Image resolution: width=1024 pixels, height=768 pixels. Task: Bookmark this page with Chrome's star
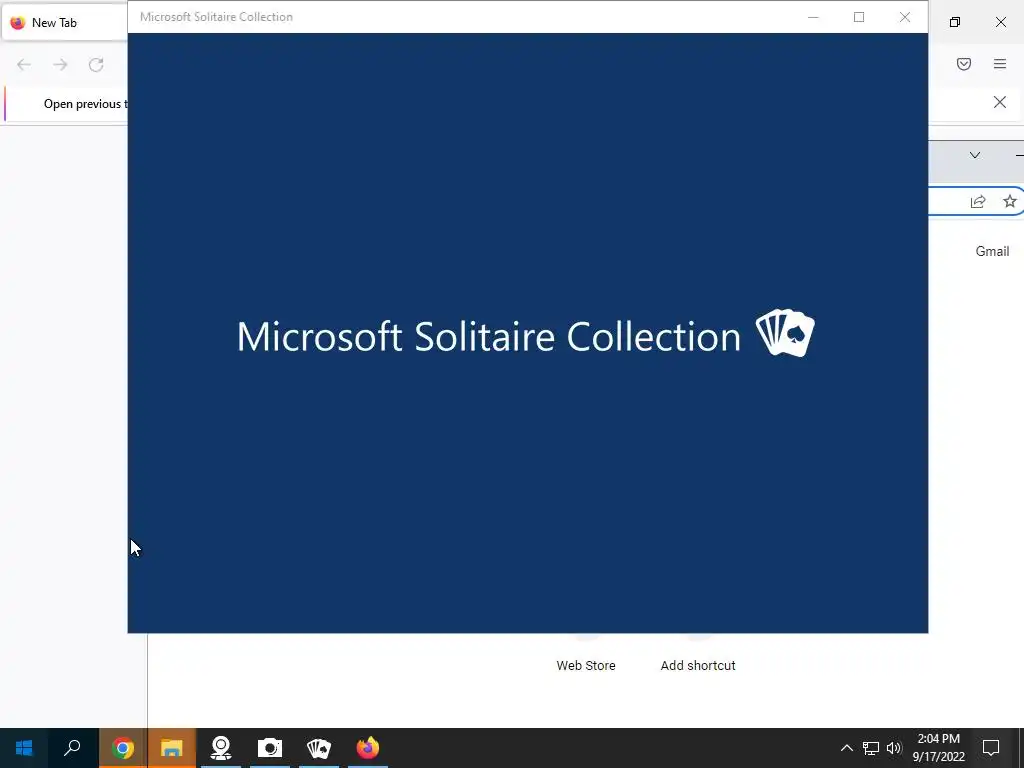[1010, 201]
